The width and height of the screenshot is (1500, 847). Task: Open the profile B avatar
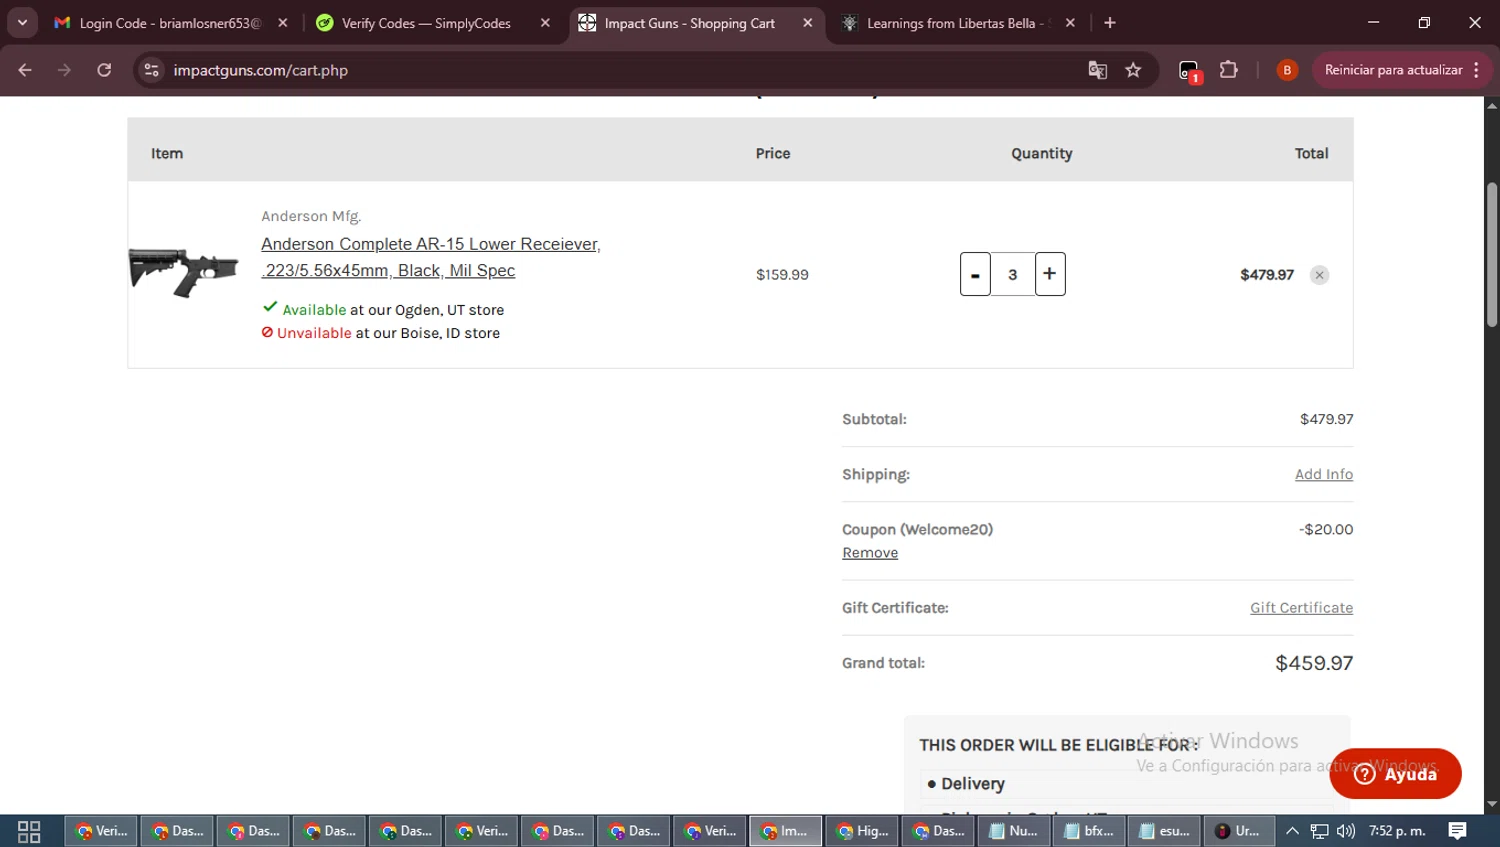tap(1287, 70)
